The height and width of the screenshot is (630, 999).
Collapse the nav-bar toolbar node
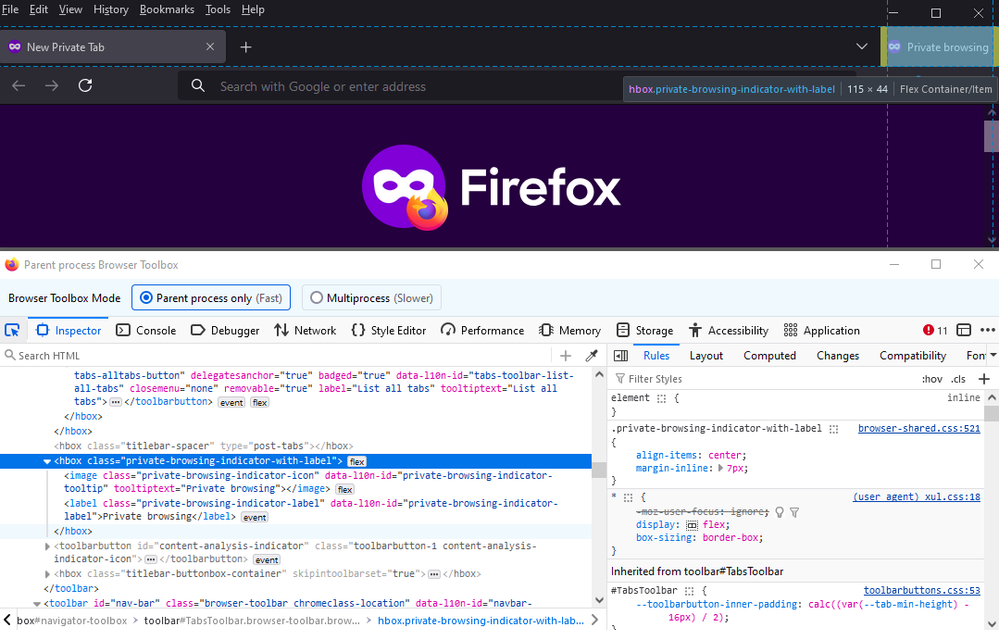[37, 603]
